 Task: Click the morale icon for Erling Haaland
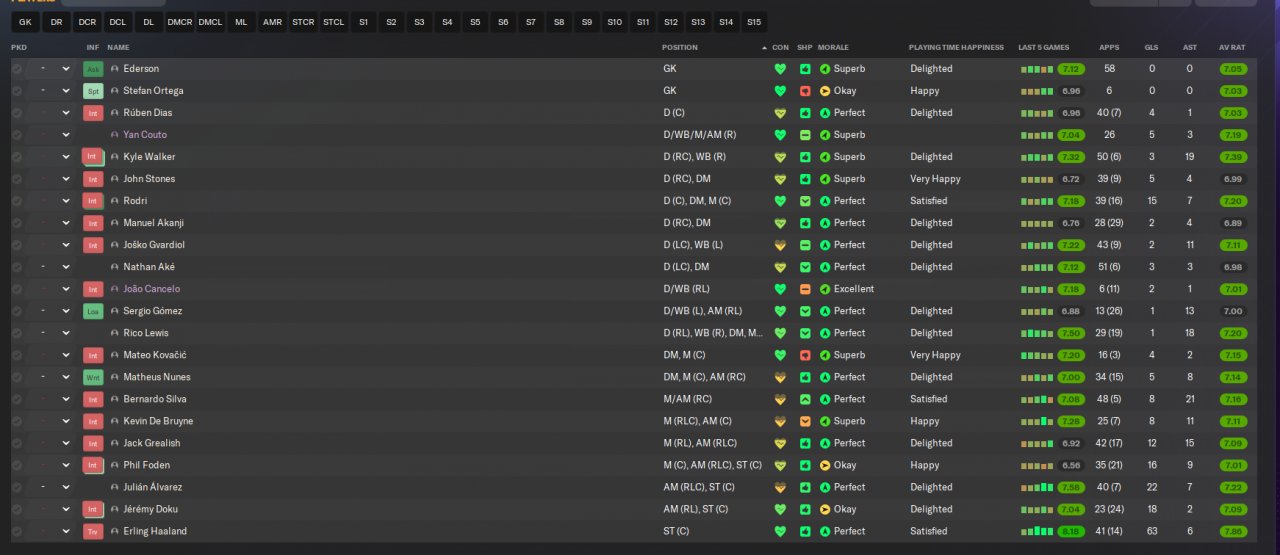(x=825, y=531)
